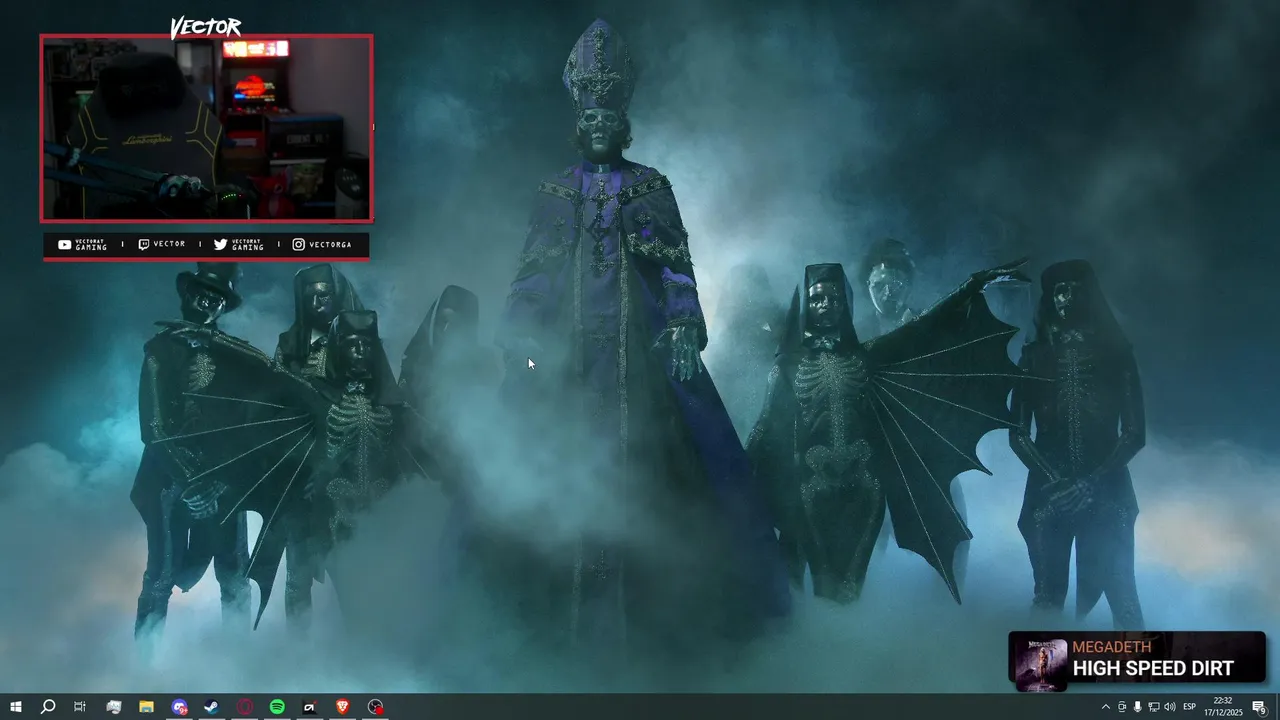Screen dimensions: 1280x720
Task: Click the microphone tray icon
Action: coord(1137,707)
